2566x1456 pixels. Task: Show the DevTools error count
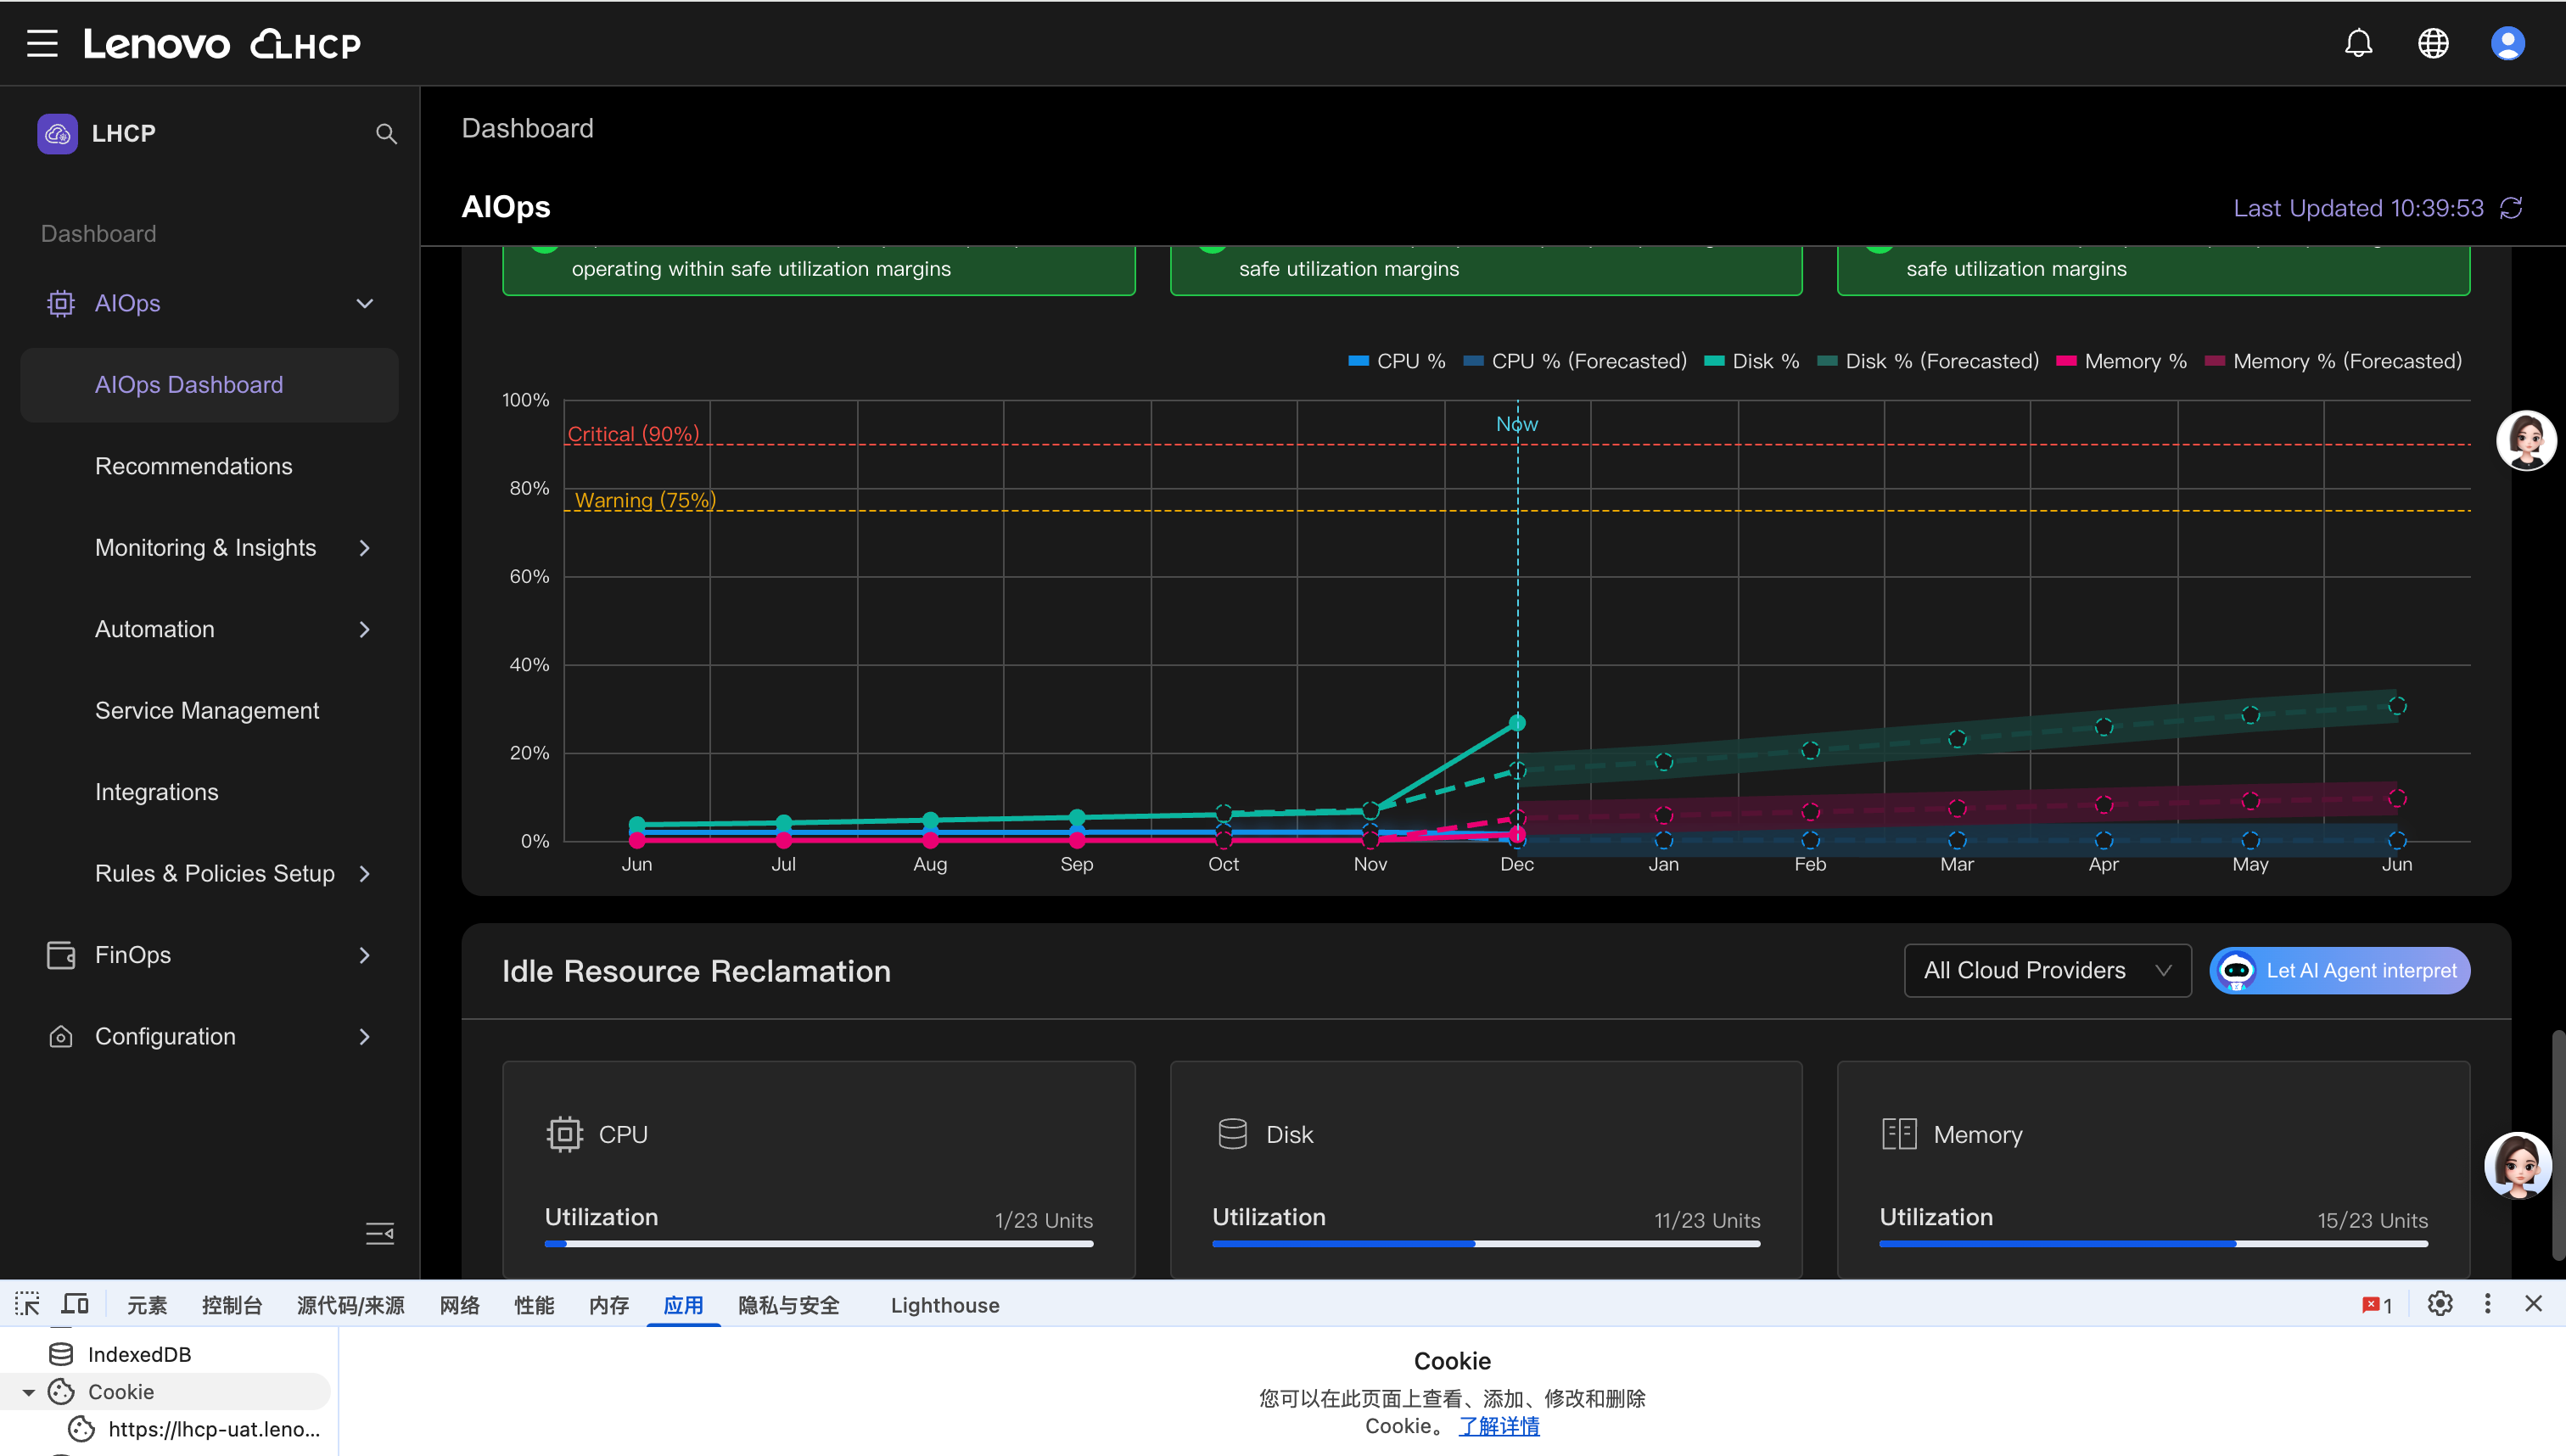coord(2377,1305)
